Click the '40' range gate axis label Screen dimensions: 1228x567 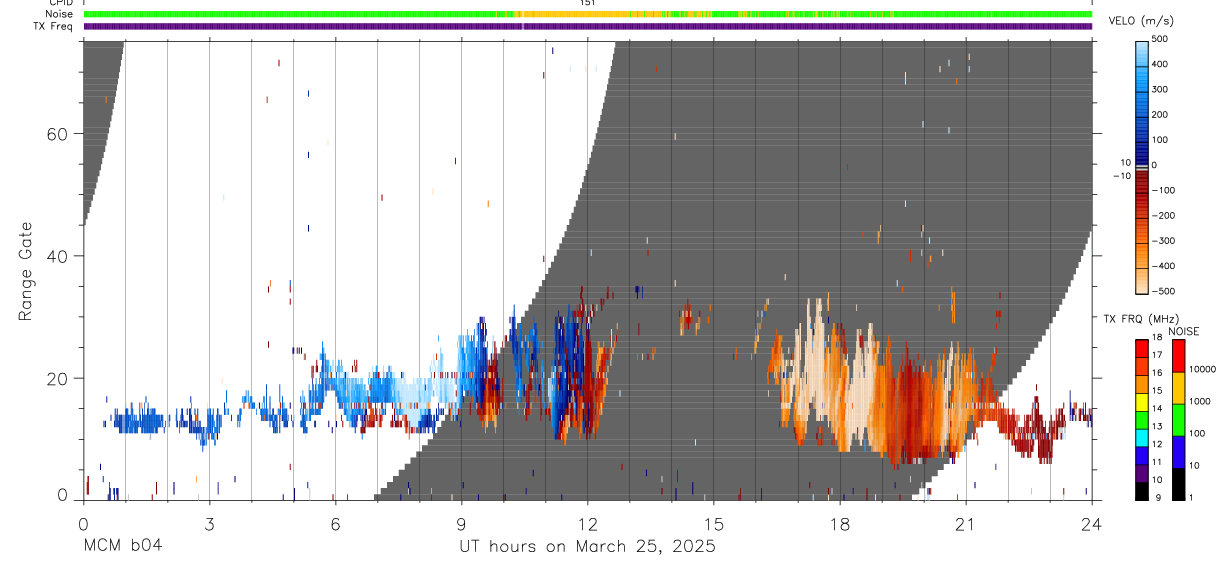(x=56, y=256)
